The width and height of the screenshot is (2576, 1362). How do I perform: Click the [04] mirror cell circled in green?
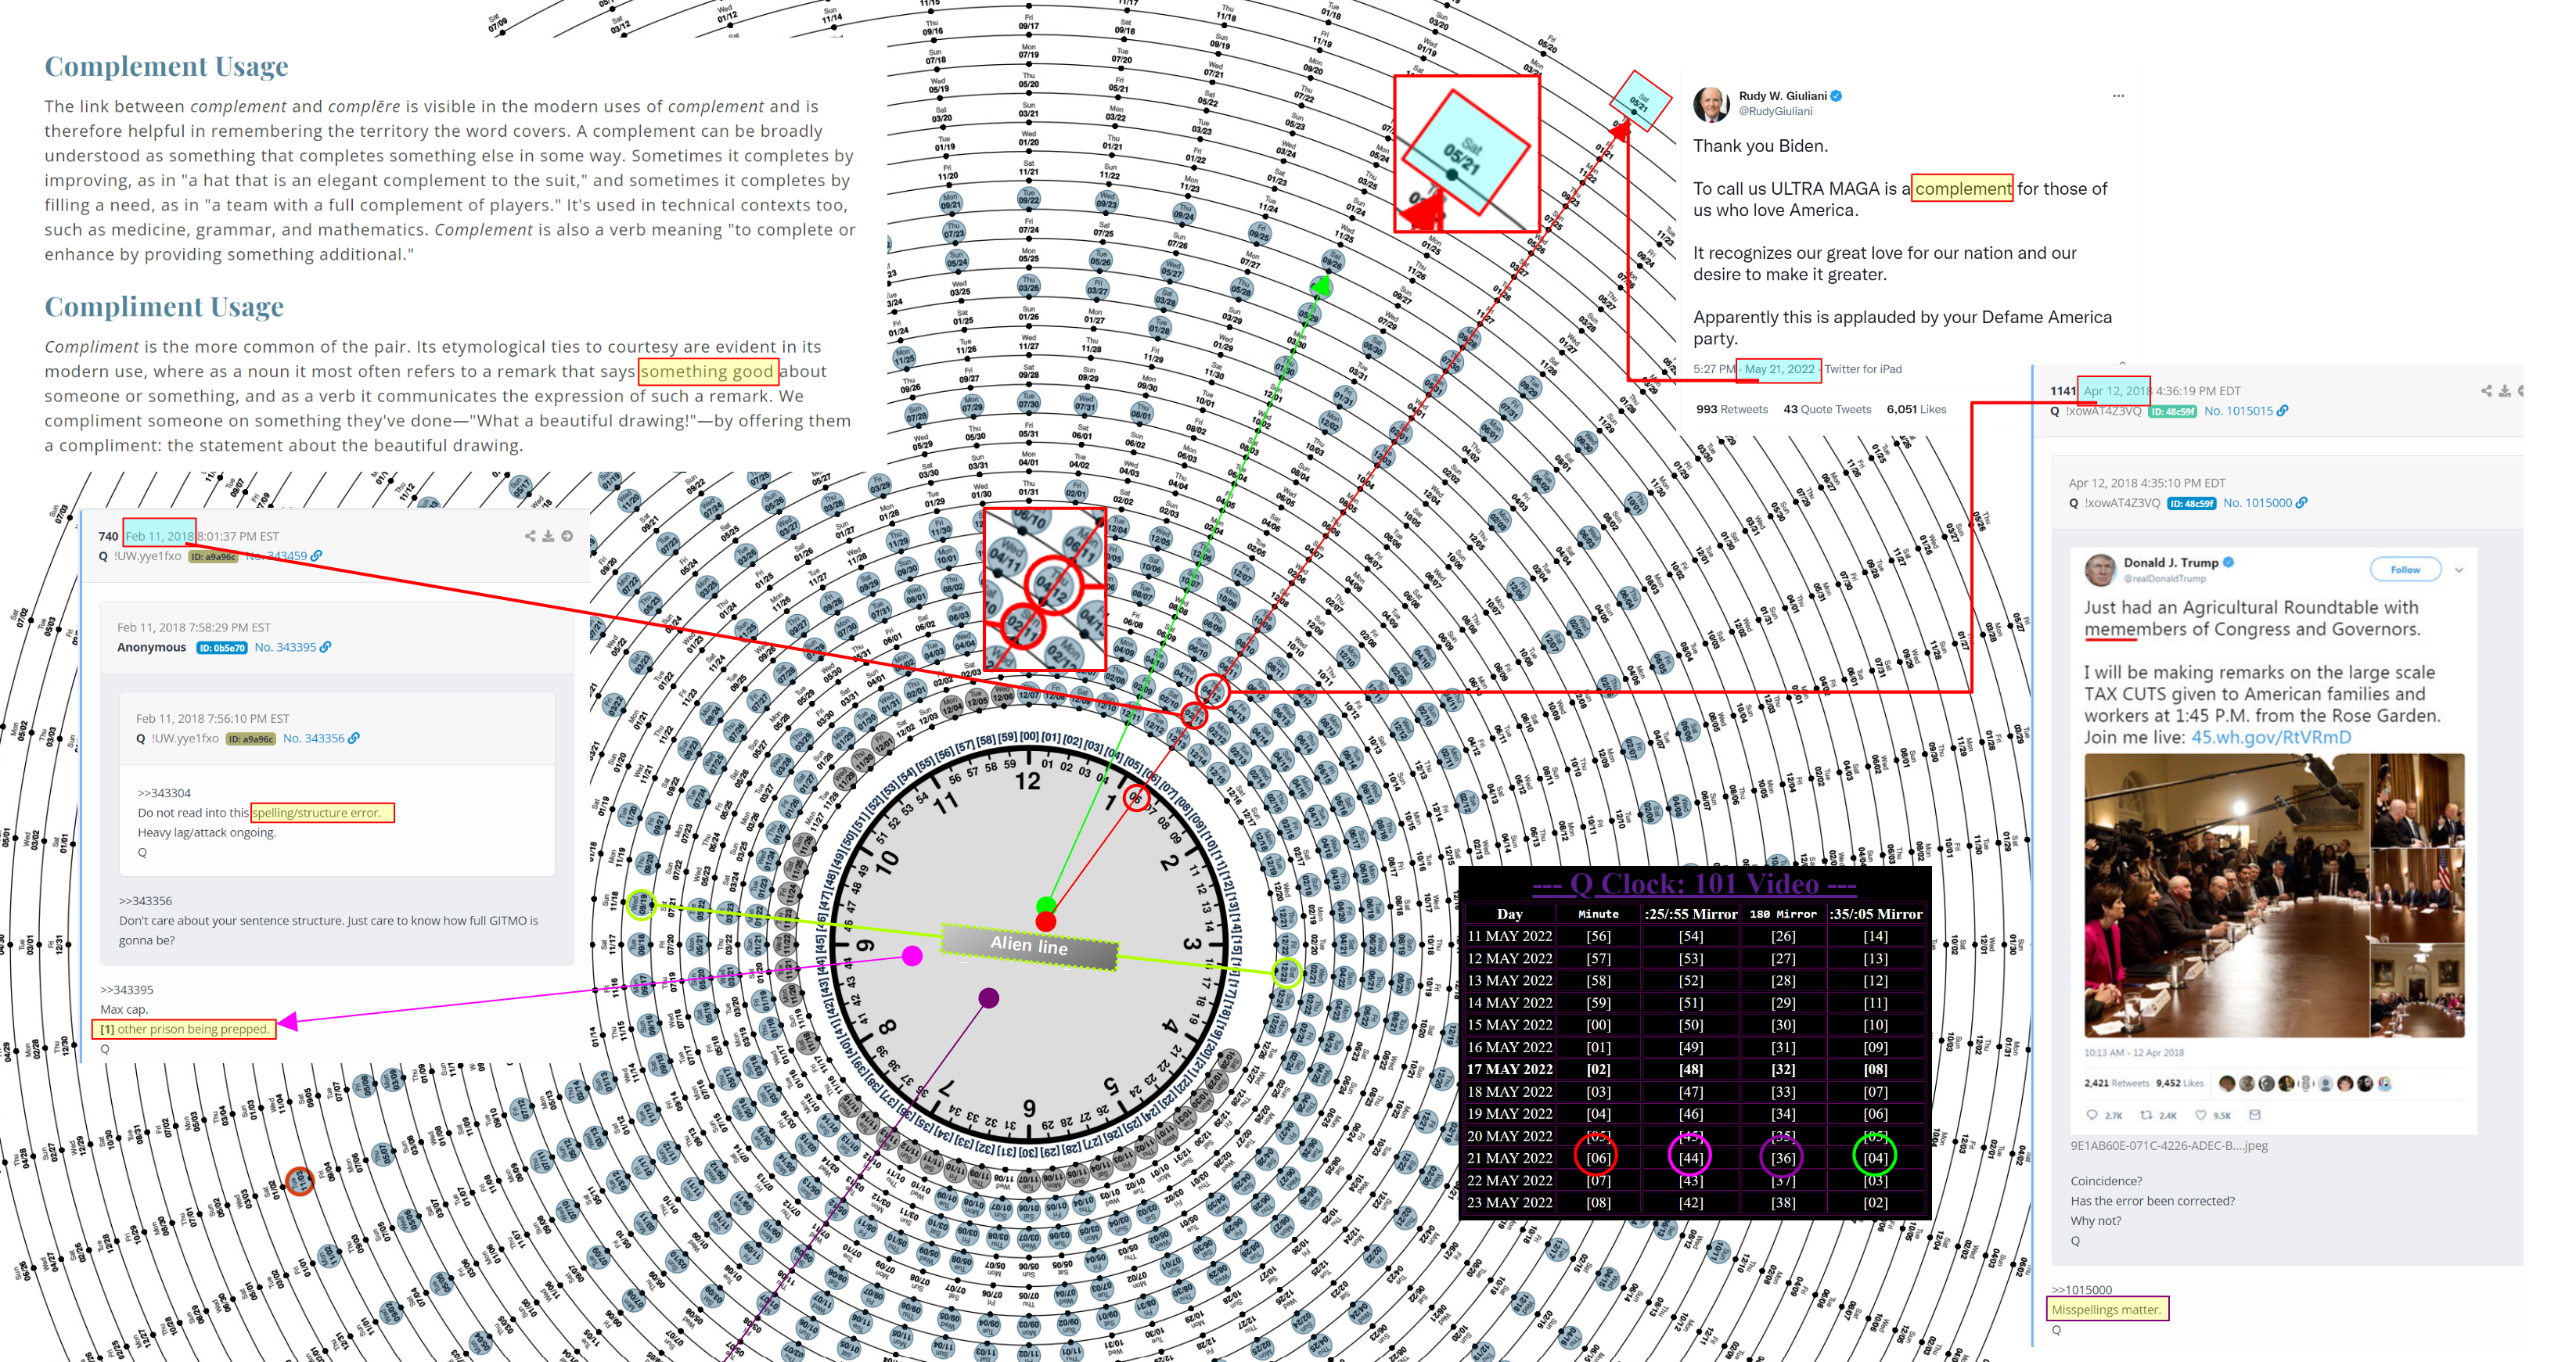point(1875,1158)
